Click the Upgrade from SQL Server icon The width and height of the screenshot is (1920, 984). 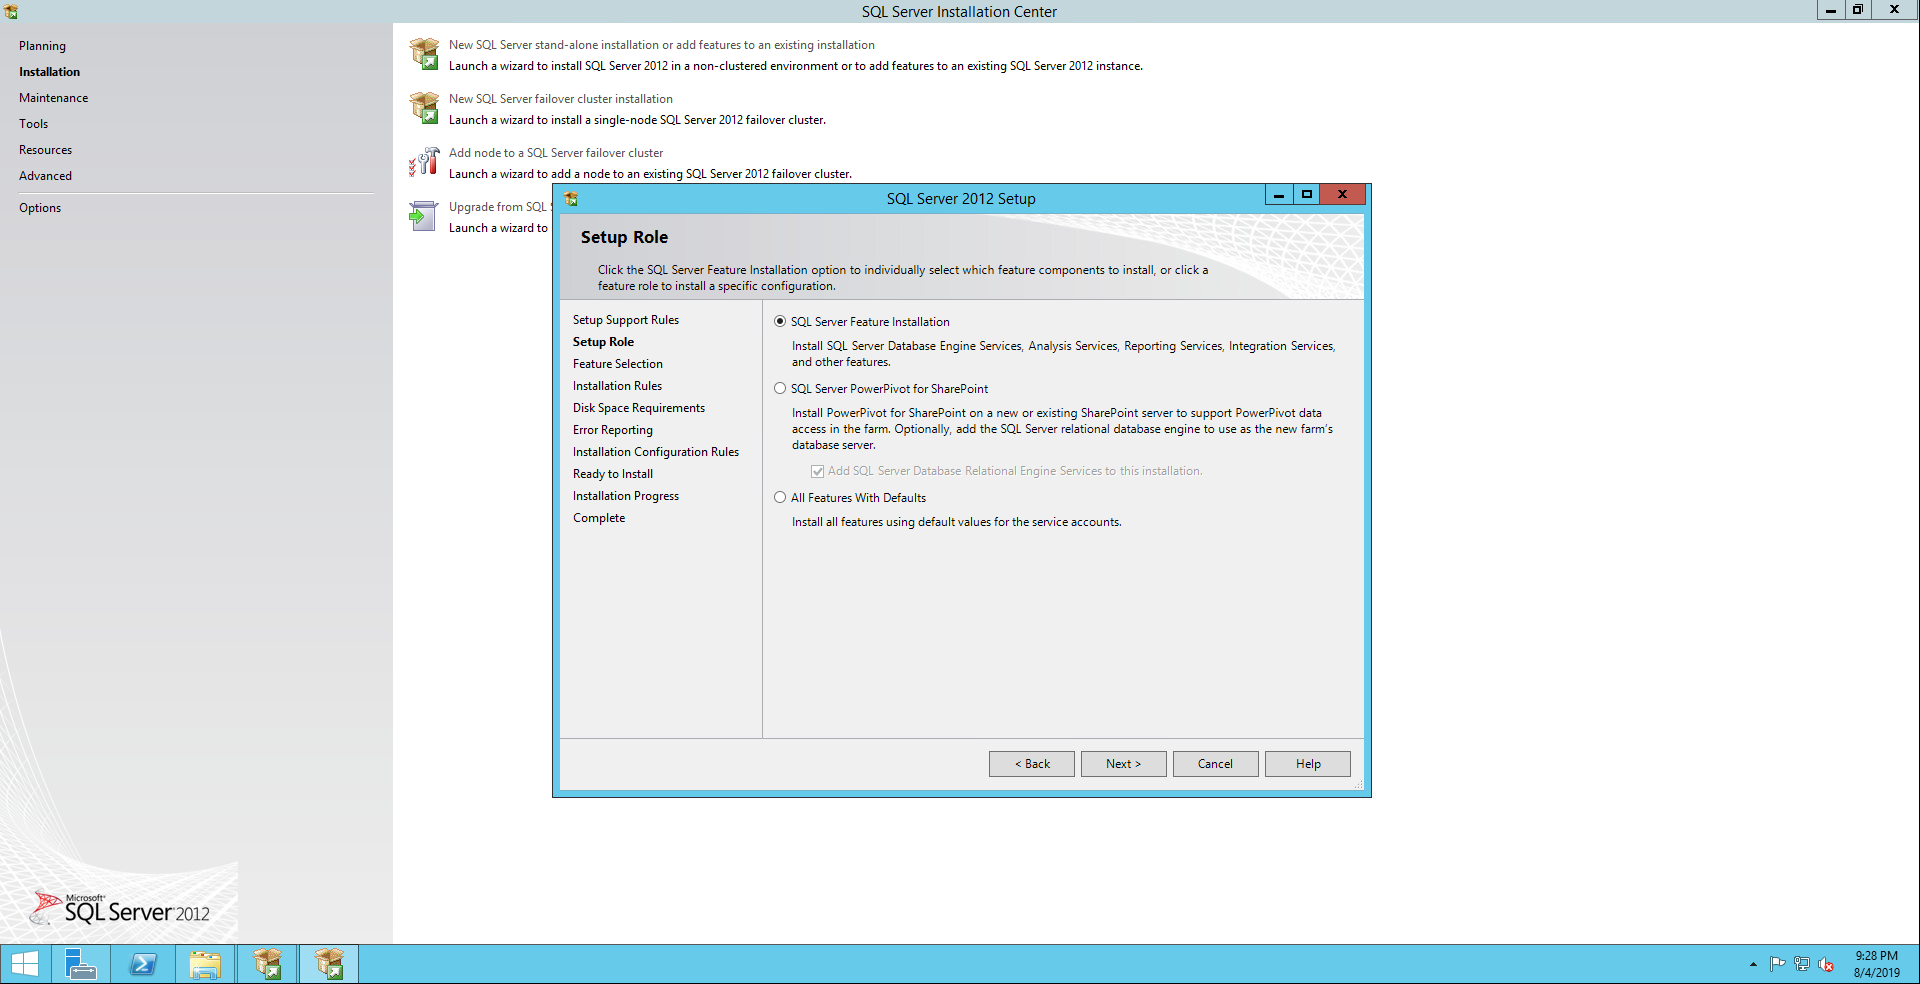pyautogui.click(x=424, y=216)
